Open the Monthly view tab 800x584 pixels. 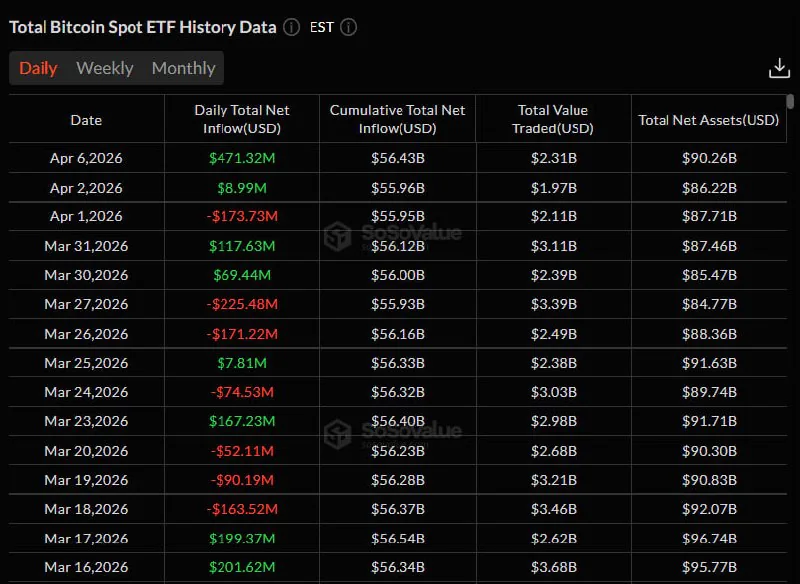pyautogui.click(x=183, y=68)
